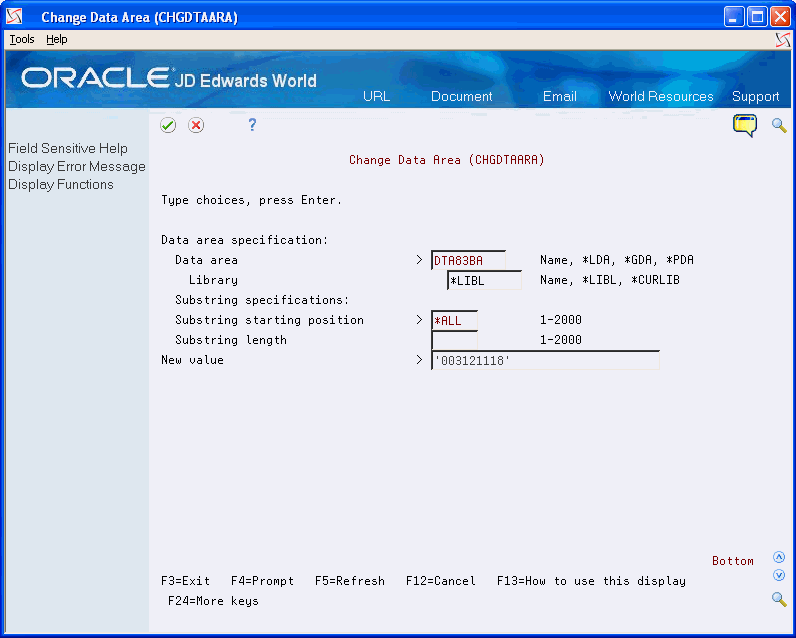Click the empty Substring length field
The width and height of the screenshot is (796, 638).
pyautogui.click(x=454, y=340)
